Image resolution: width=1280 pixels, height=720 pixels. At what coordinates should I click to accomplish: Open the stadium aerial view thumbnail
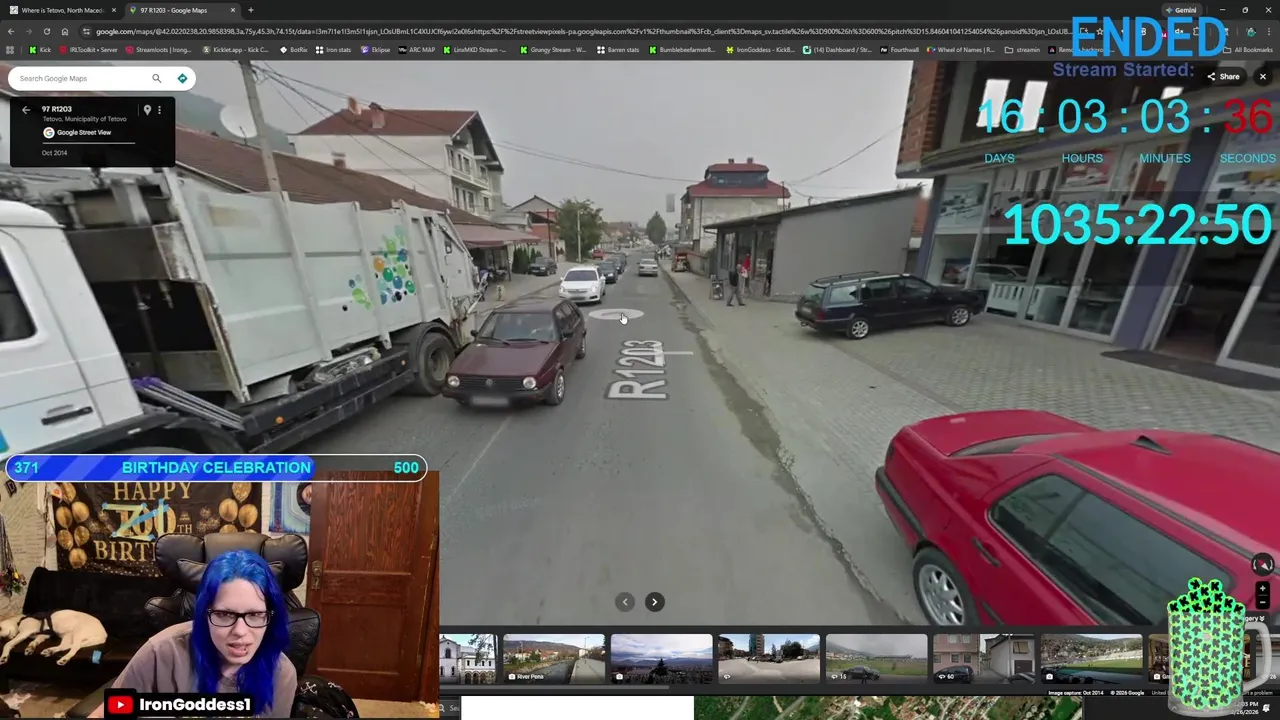coord(1091,658)
